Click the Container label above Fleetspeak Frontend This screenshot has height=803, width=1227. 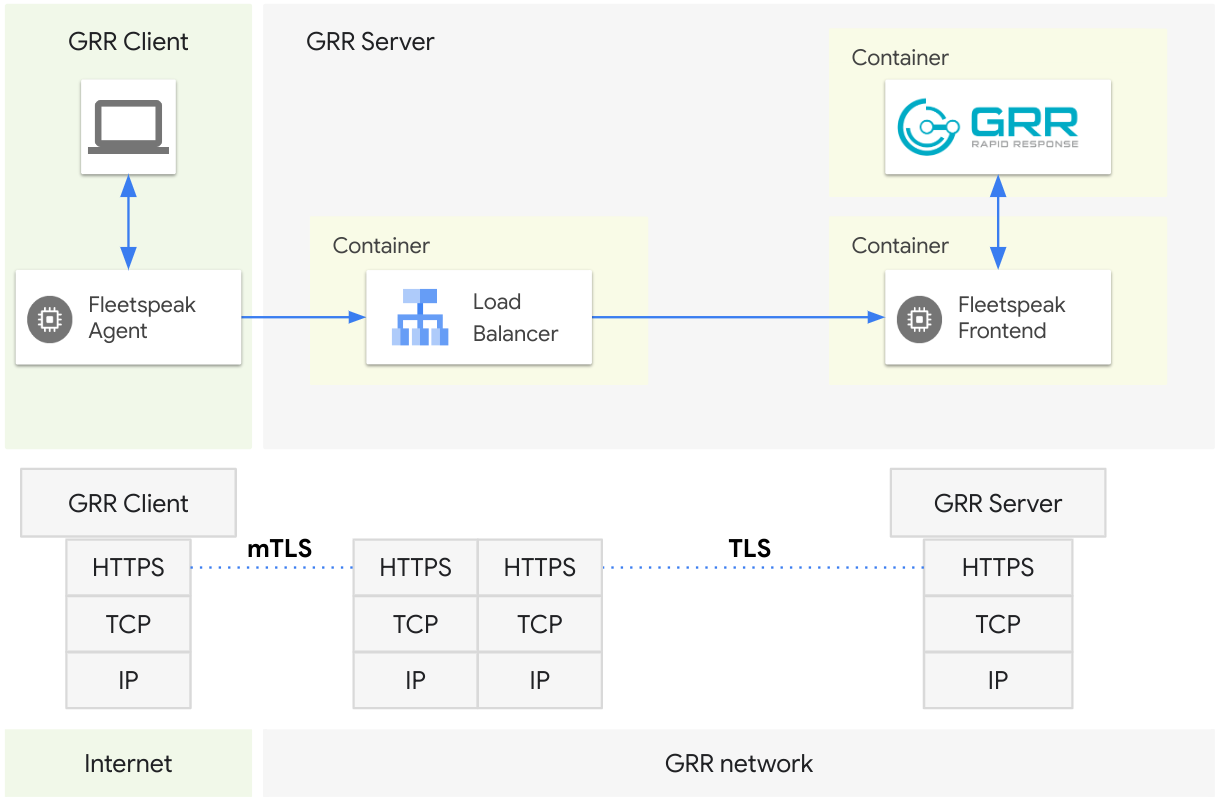[x=900, y=246]
